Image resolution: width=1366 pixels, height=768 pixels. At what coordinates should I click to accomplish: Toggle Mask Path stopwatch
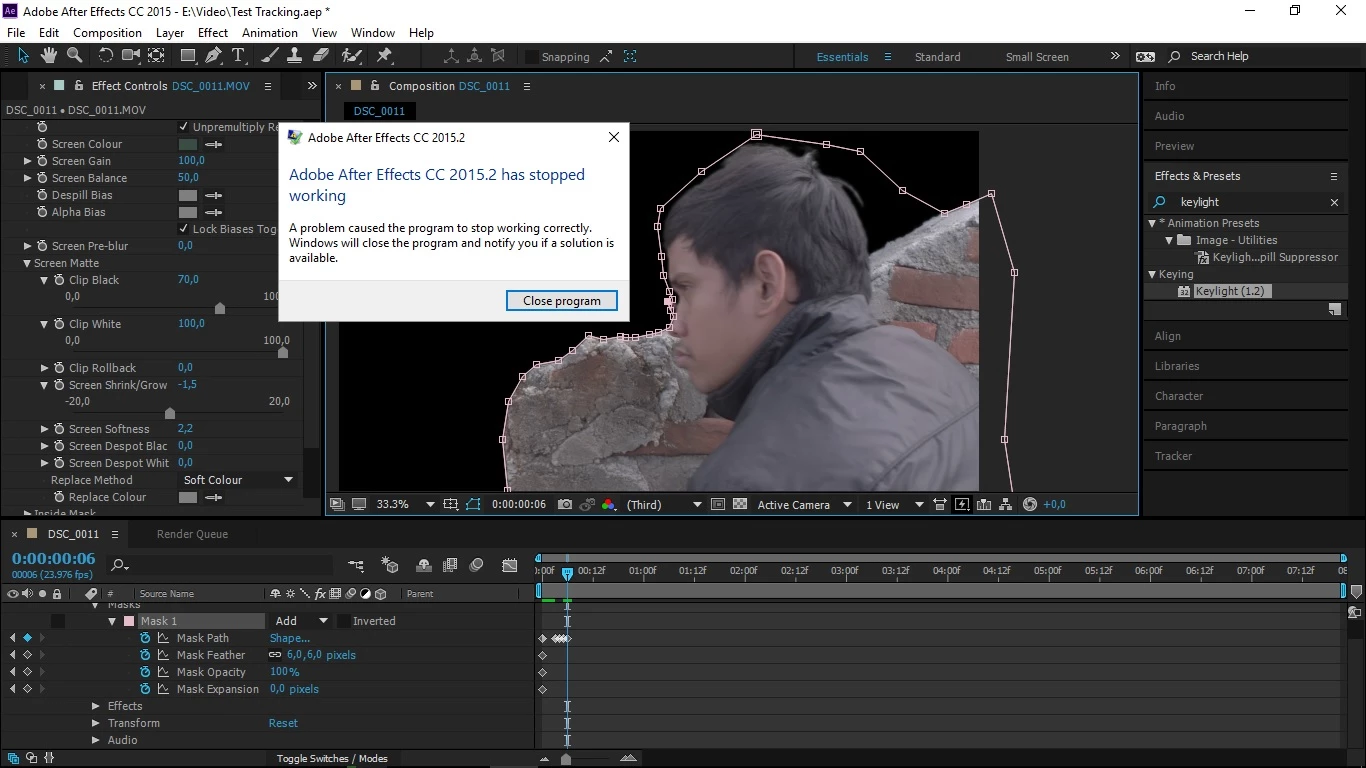click(145, 638)
